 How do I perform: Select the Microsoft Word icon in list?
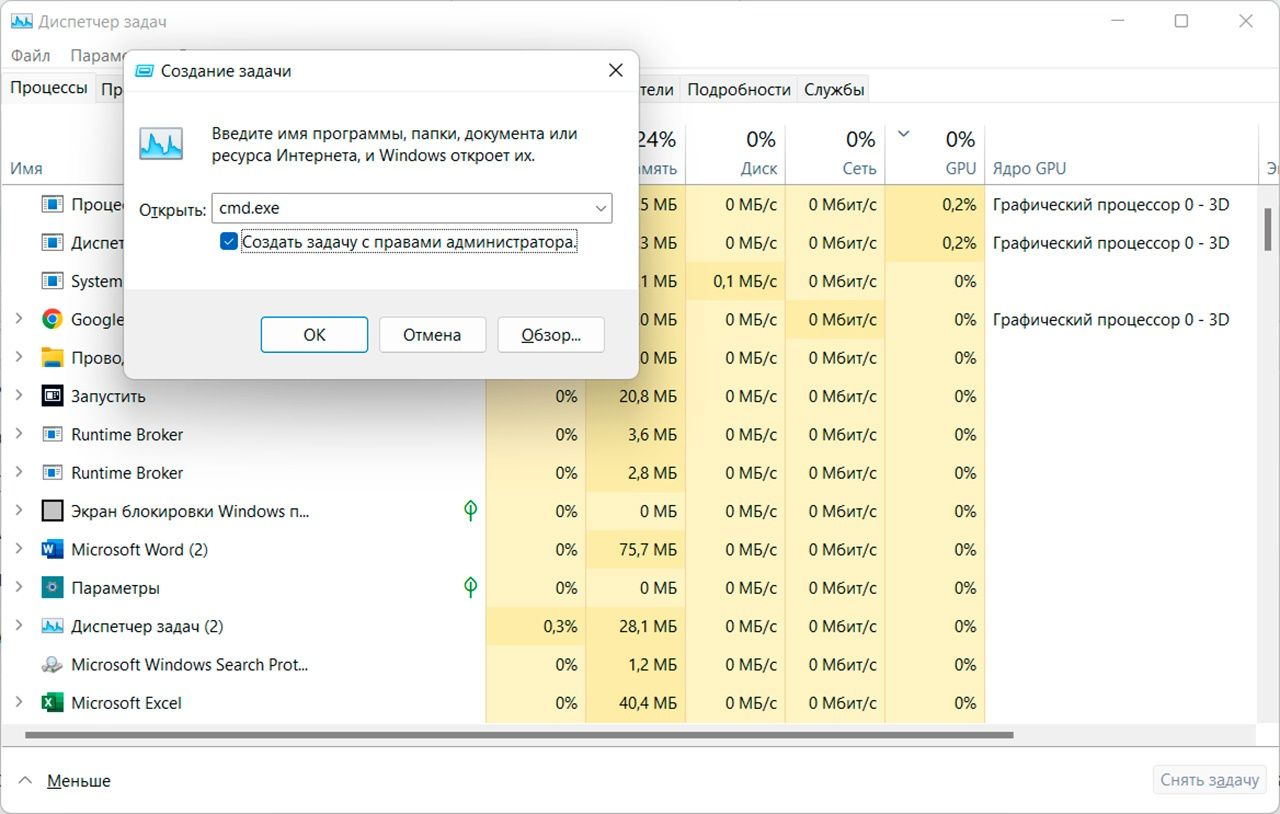(x=52, y=549)
